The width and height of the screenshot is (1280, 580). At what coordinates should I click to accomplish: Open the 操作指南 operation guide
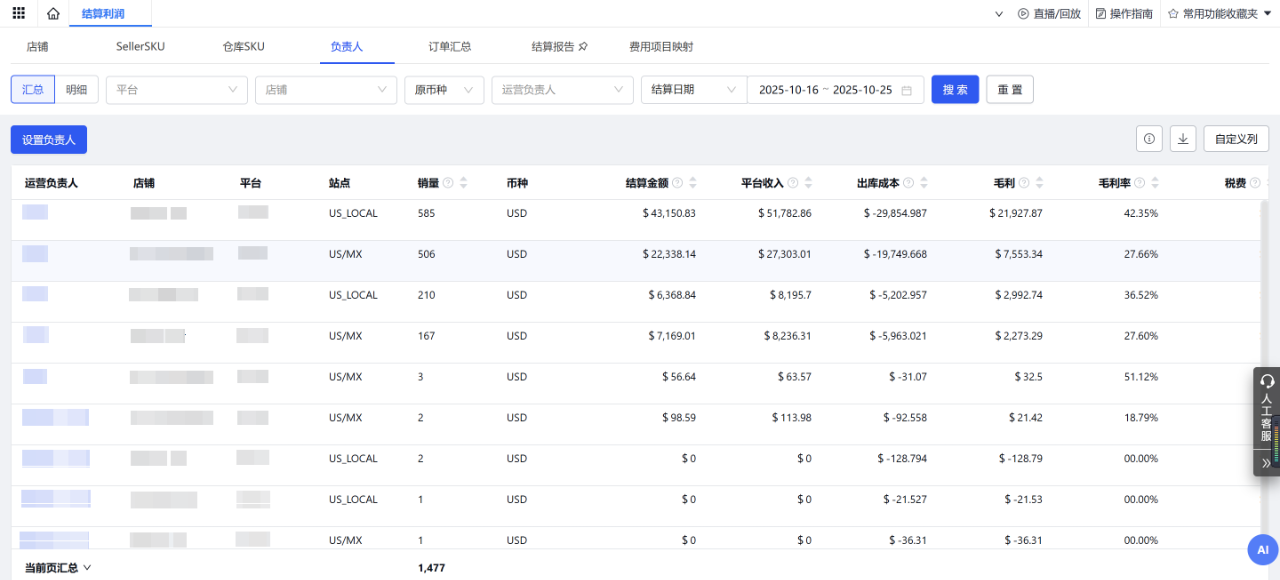(x=1125, y=13)
